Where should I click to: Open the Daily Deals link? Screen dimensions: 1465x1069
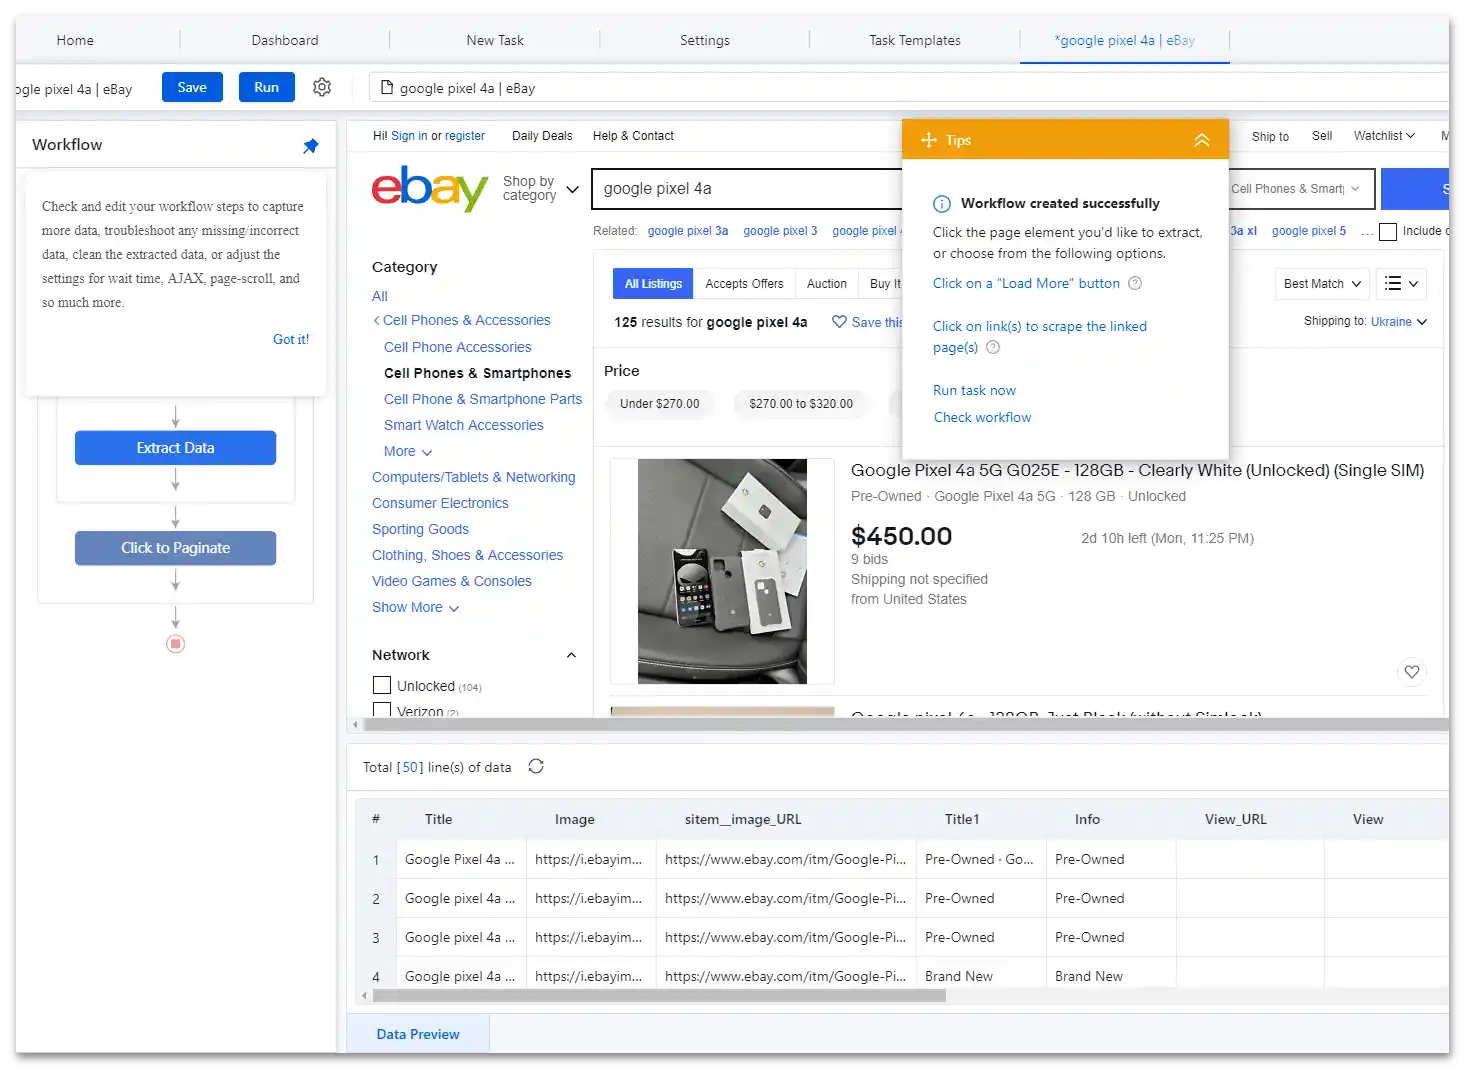542,136
